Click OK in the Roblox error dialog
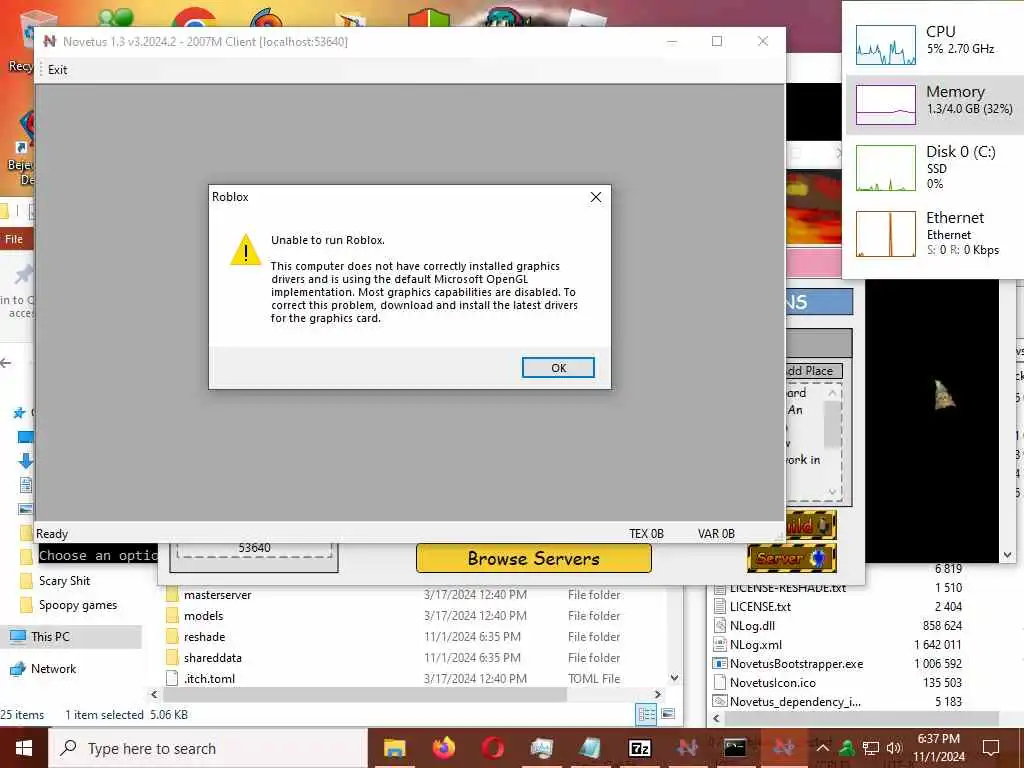The height and width of the screenshot is (768, 1024). 558,368
